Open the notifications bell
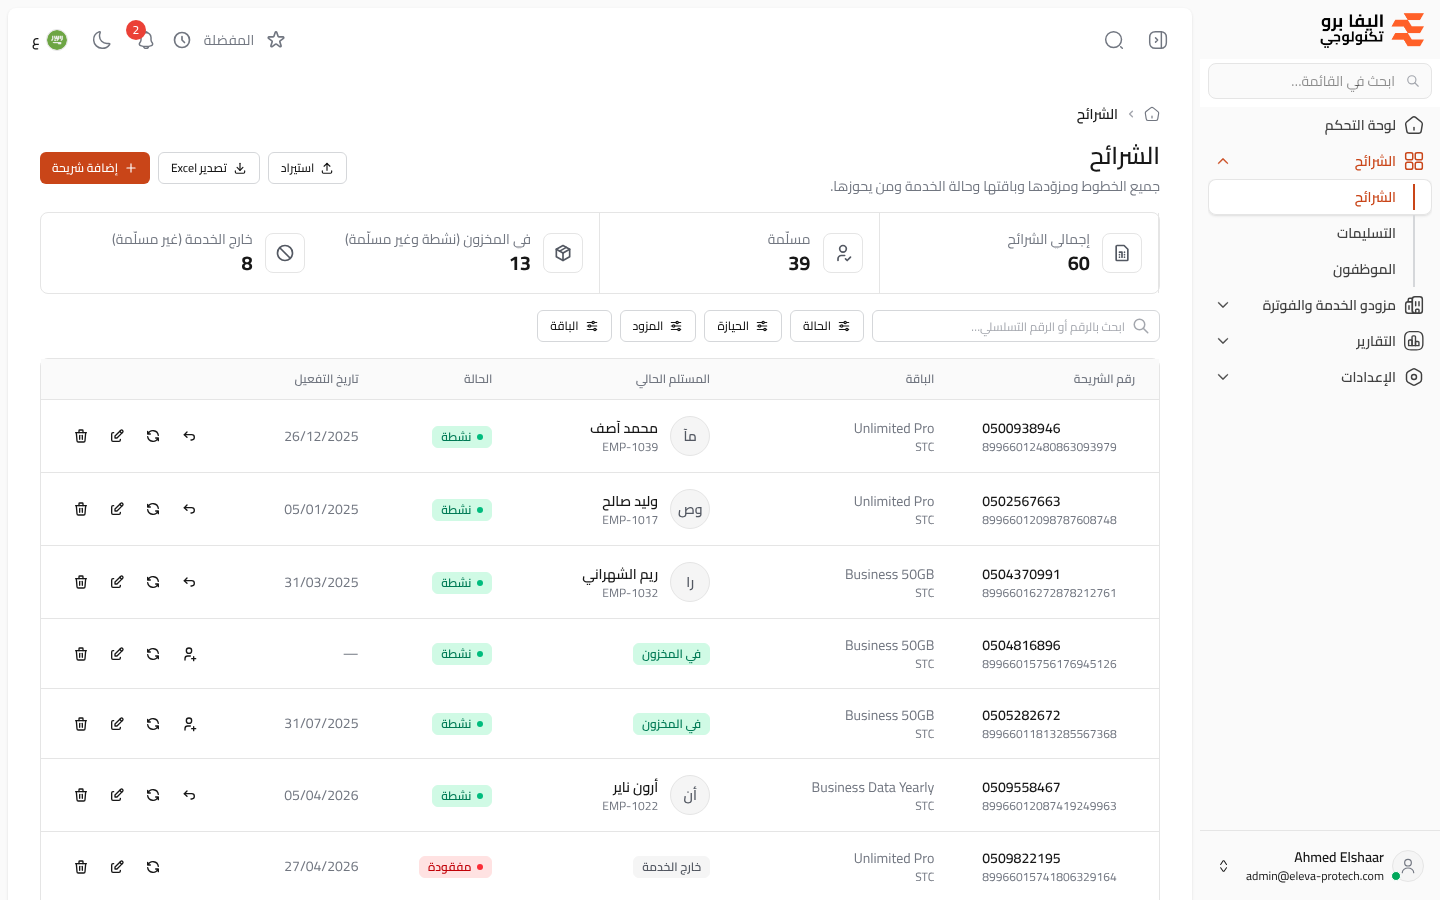The width and height of the screenshot is (1440, 900). (145, 40)
